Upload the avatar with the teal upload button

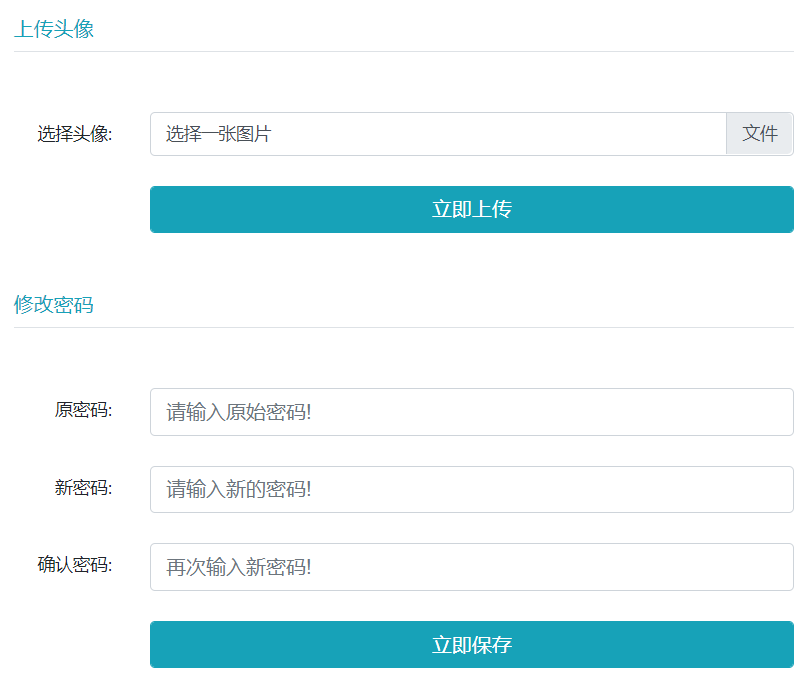(471, 209)
